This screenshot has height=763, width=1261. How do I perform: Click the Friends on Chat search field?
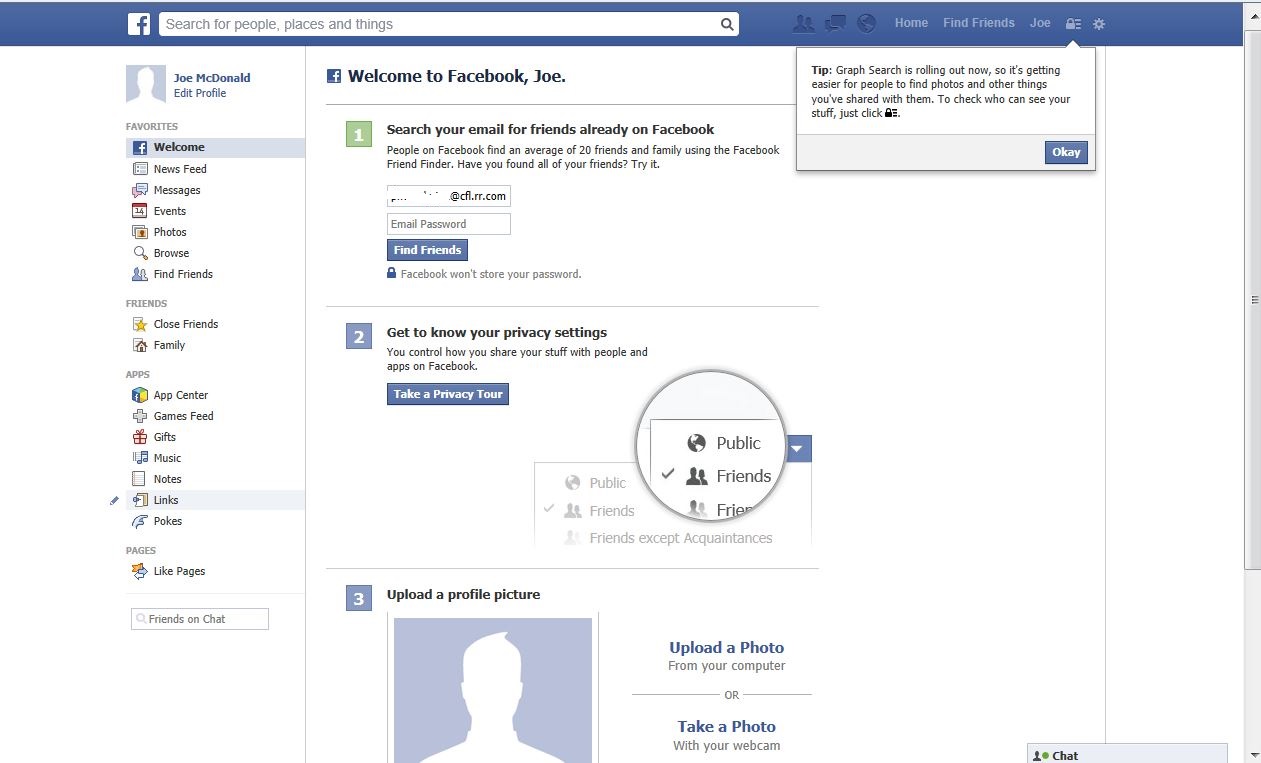click(200, 619)
